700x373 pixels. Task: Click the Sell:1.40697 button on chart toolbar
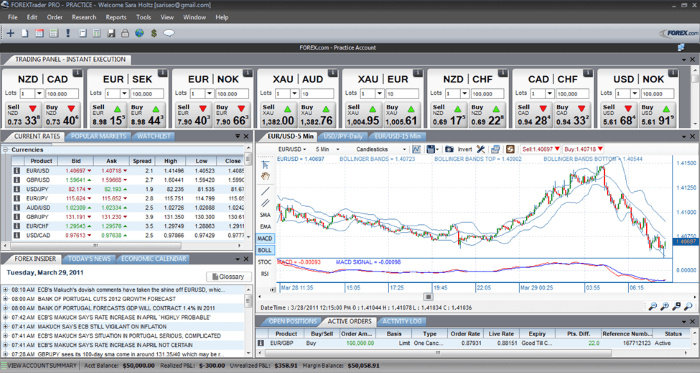coord(540,149)
